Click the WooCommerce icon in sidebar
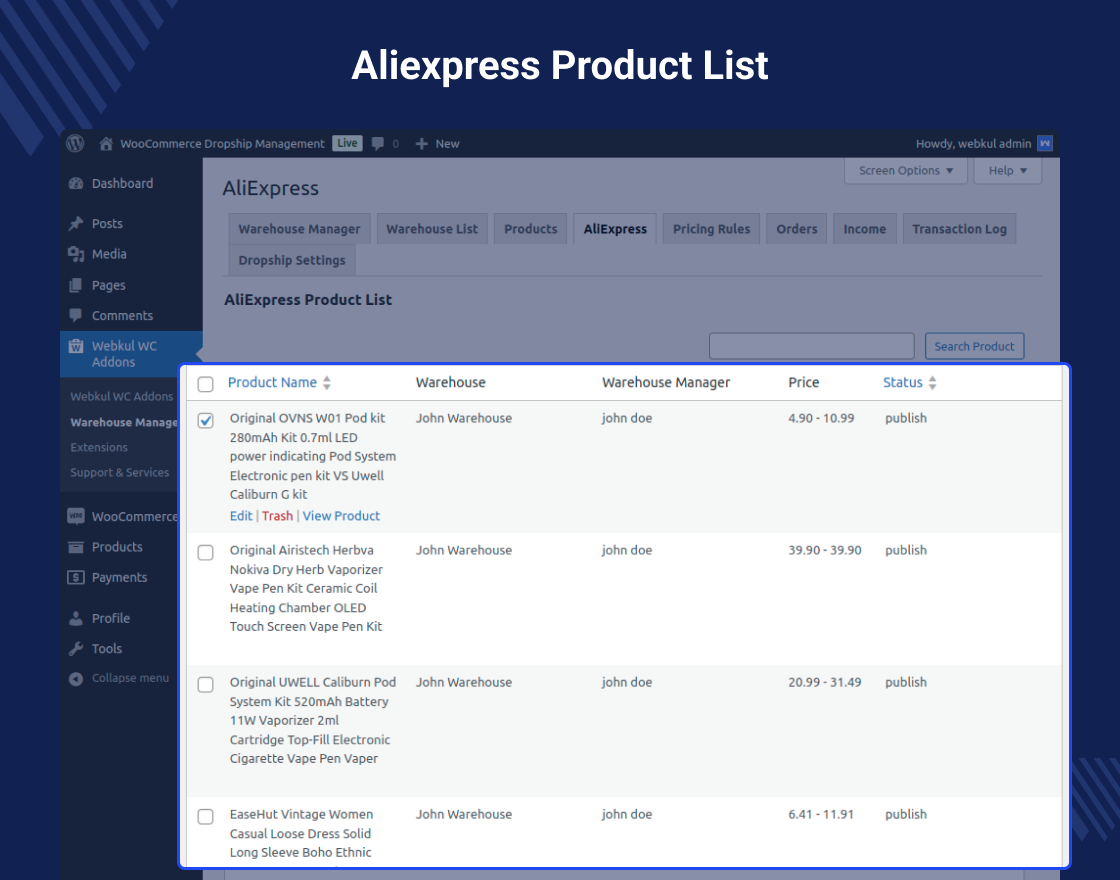The height and width of the screenshot is (880, 1120). tap(76, 516)
